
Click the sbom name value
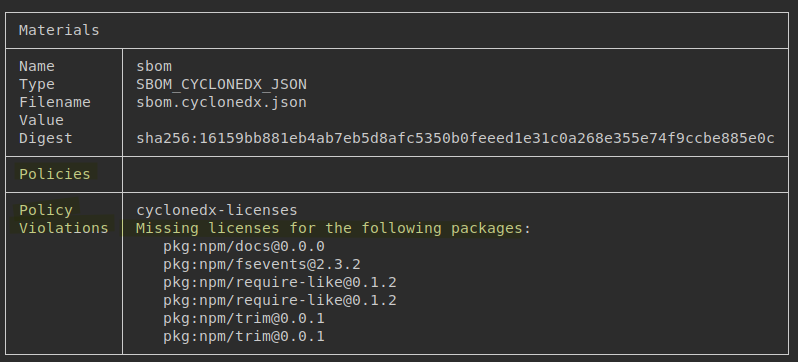tap(154, 66)
